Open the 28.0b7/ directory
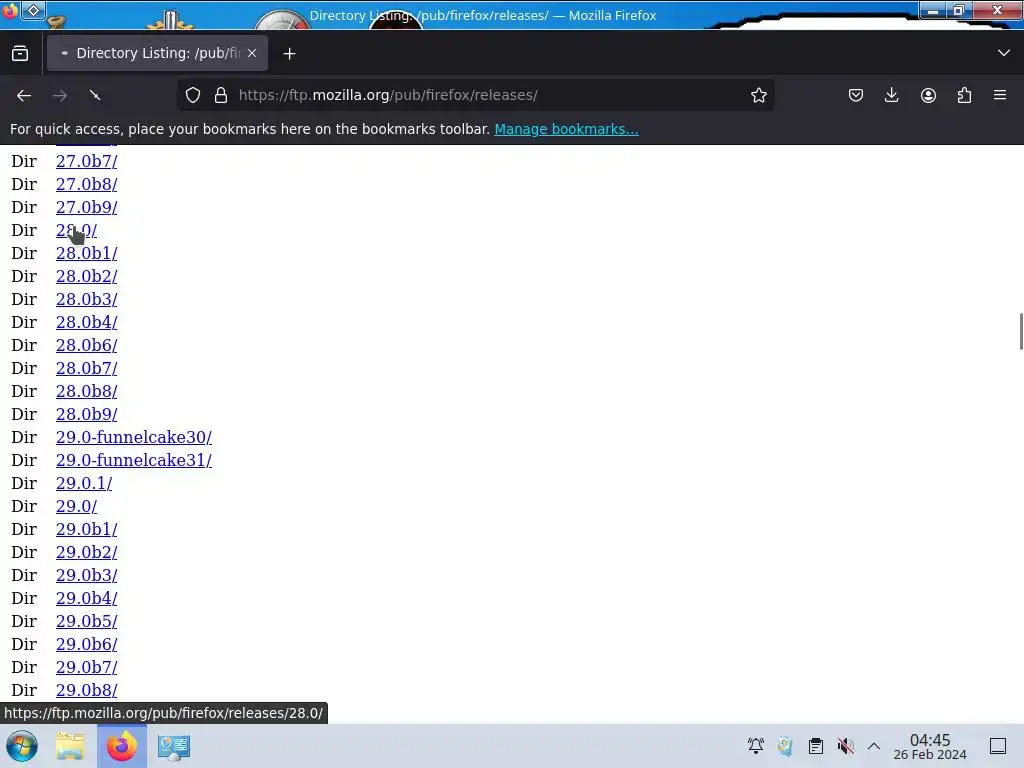 (86, 368)
